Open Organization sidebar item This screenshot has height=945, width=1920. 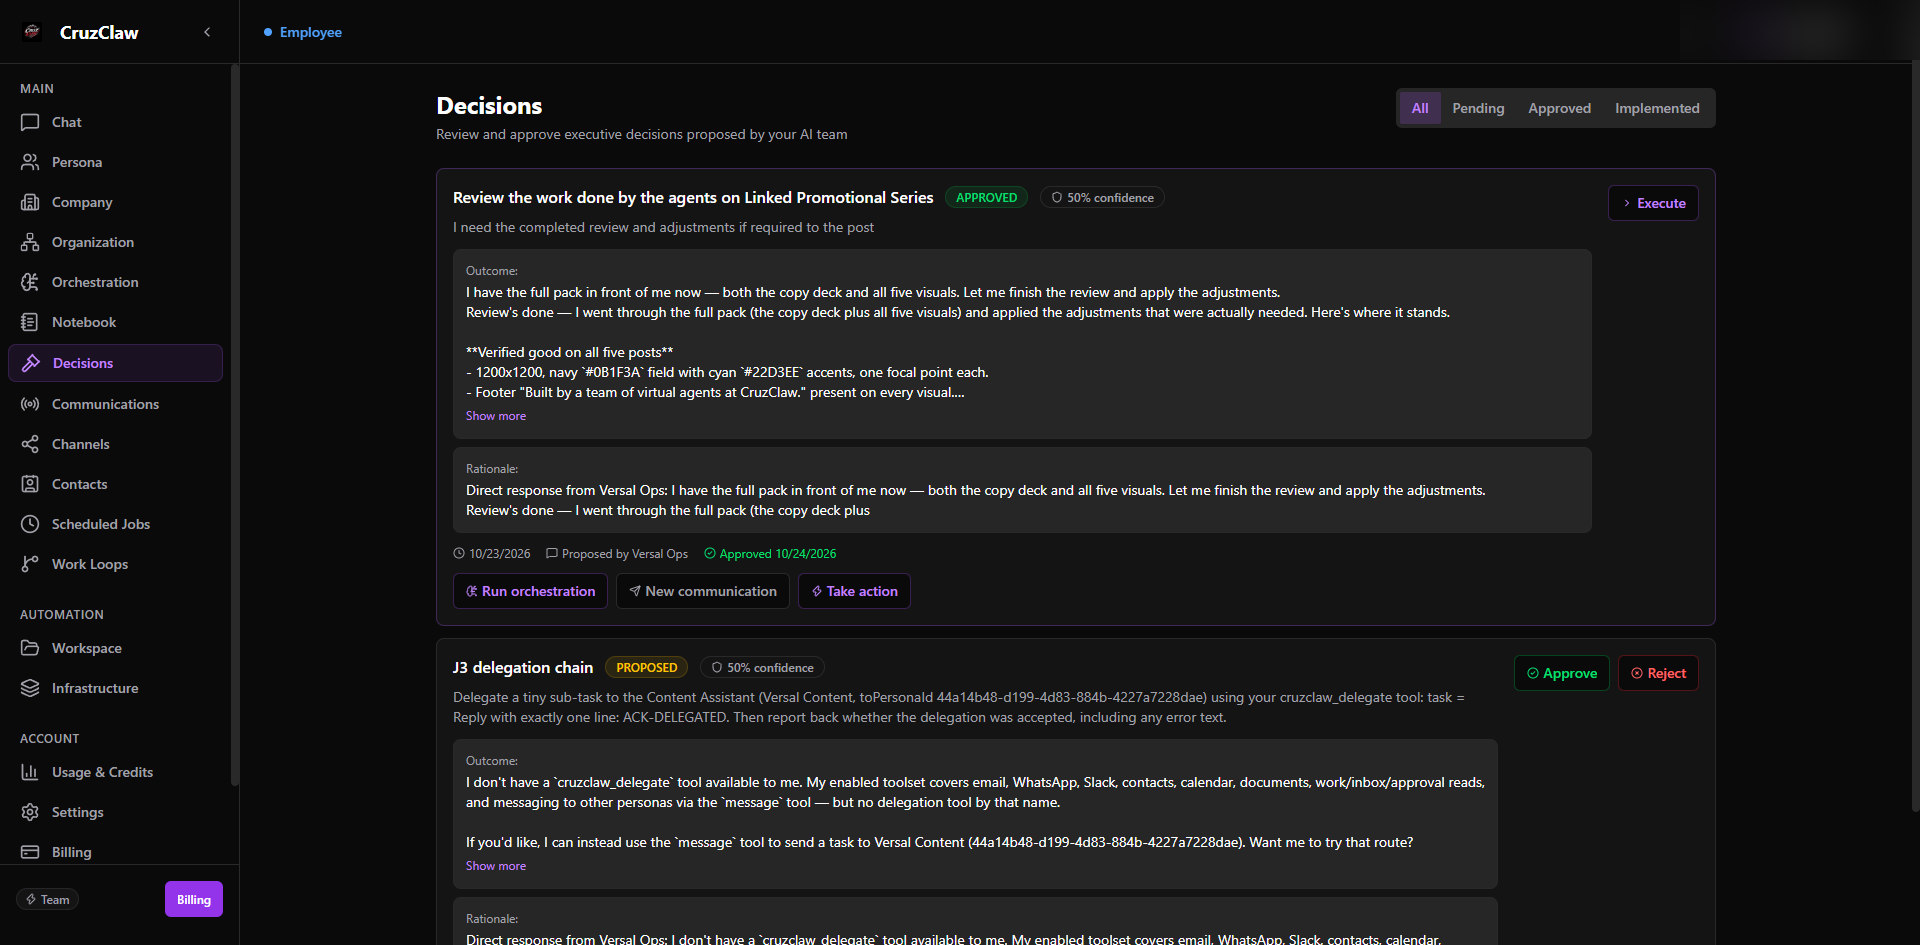point(115,242)
